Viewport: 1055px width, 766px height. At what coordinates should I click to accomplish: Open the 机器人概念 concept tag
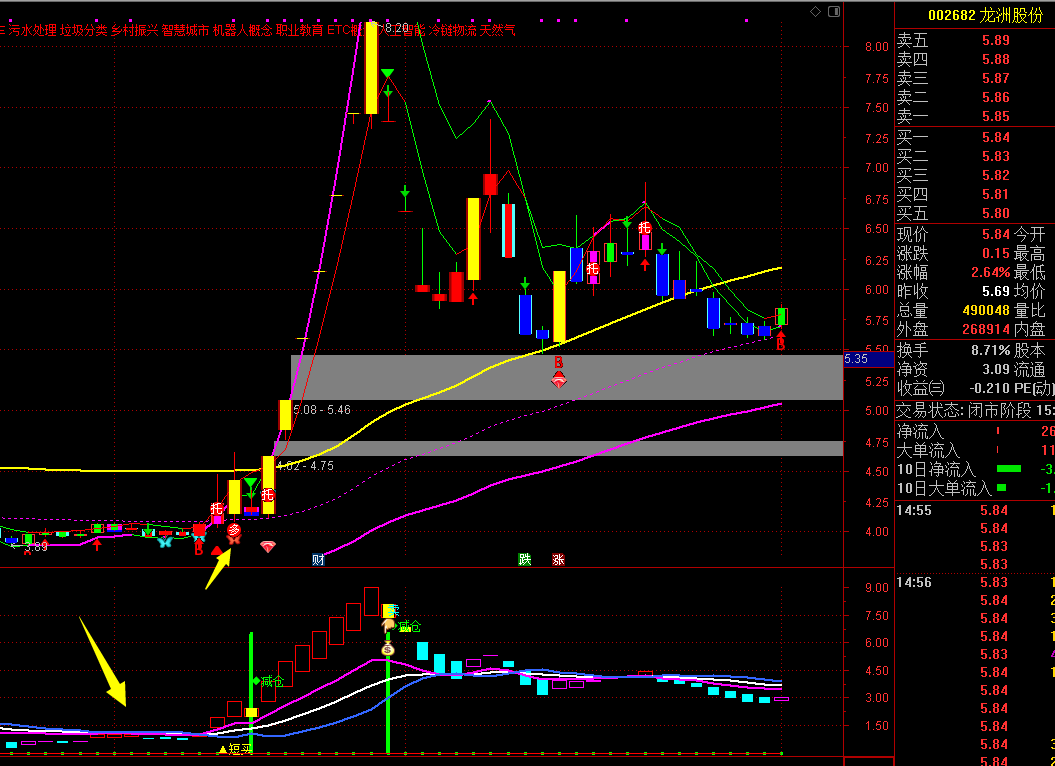pyautogui.click(x=243, y=30)
